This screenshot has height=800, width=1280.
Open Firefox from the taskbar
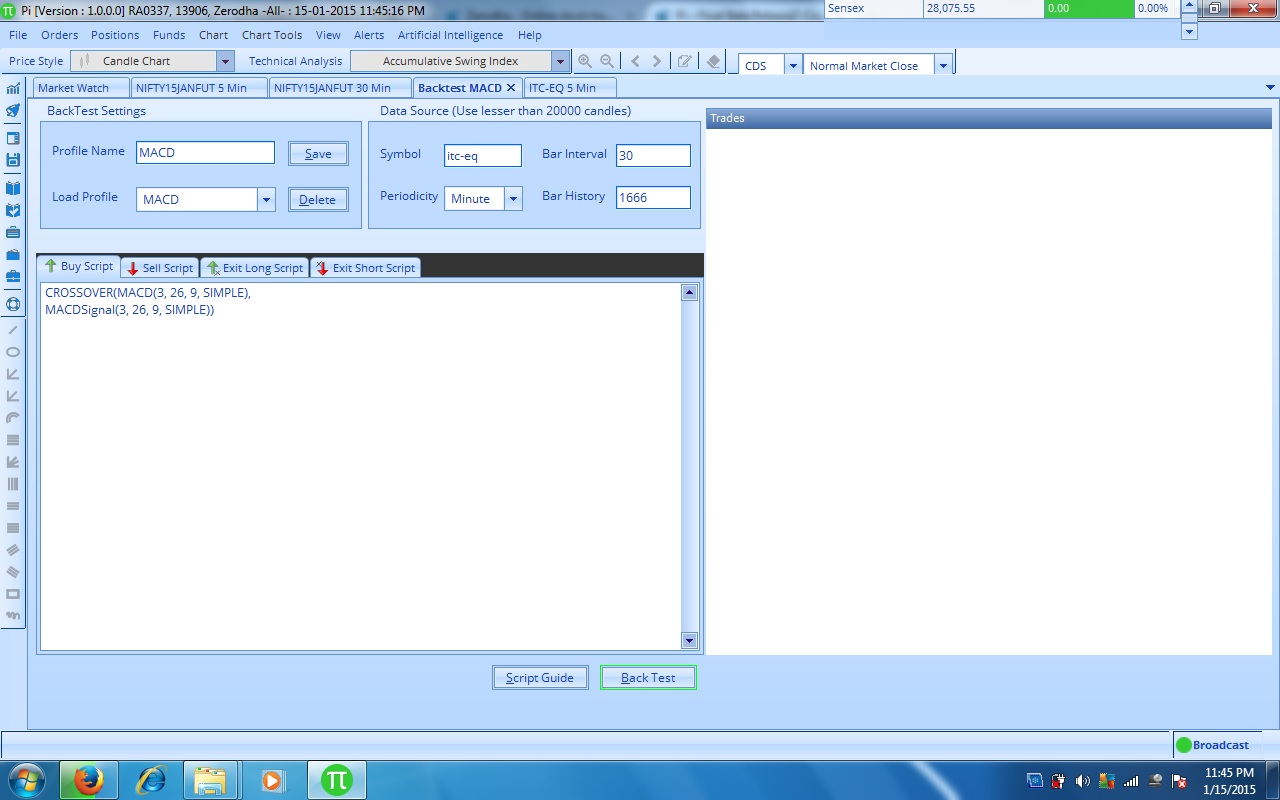(88, 780)
